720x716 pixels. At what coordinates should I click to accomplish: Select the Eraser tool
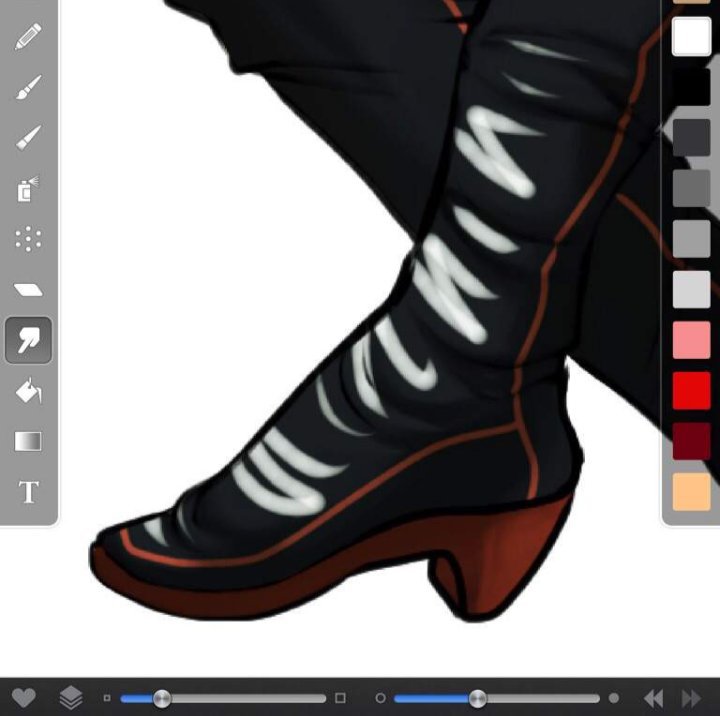[x=28, y=290]
